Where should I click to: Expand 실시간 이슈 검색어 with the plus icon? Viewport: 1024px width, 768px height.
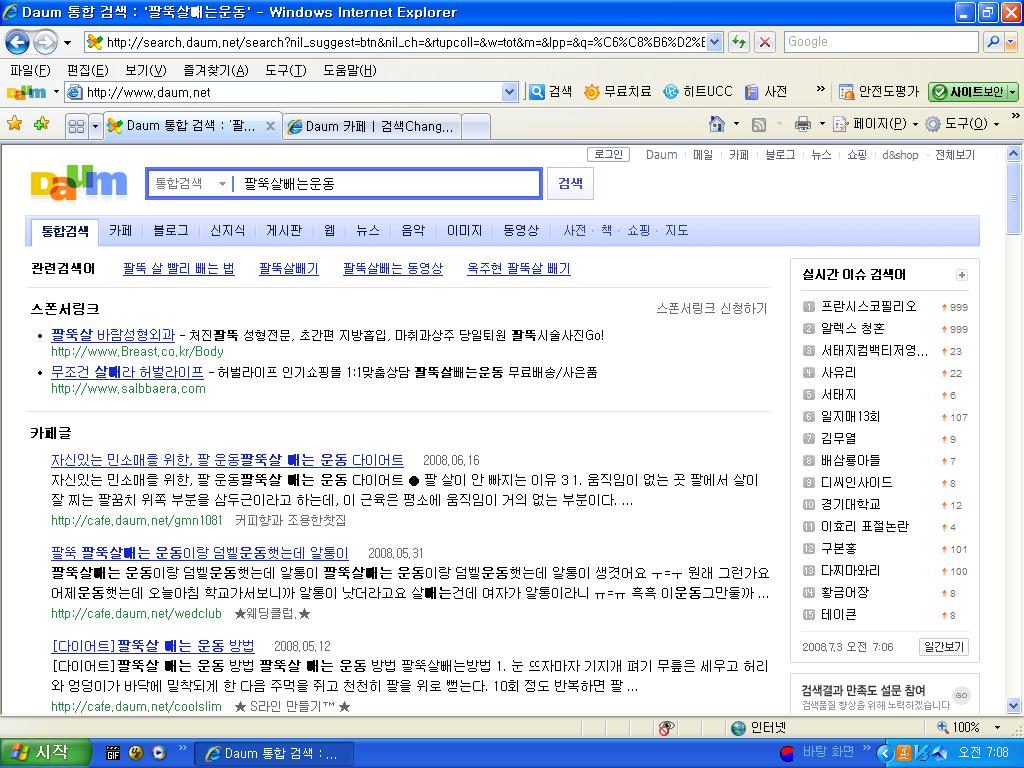tap(961, 275)
